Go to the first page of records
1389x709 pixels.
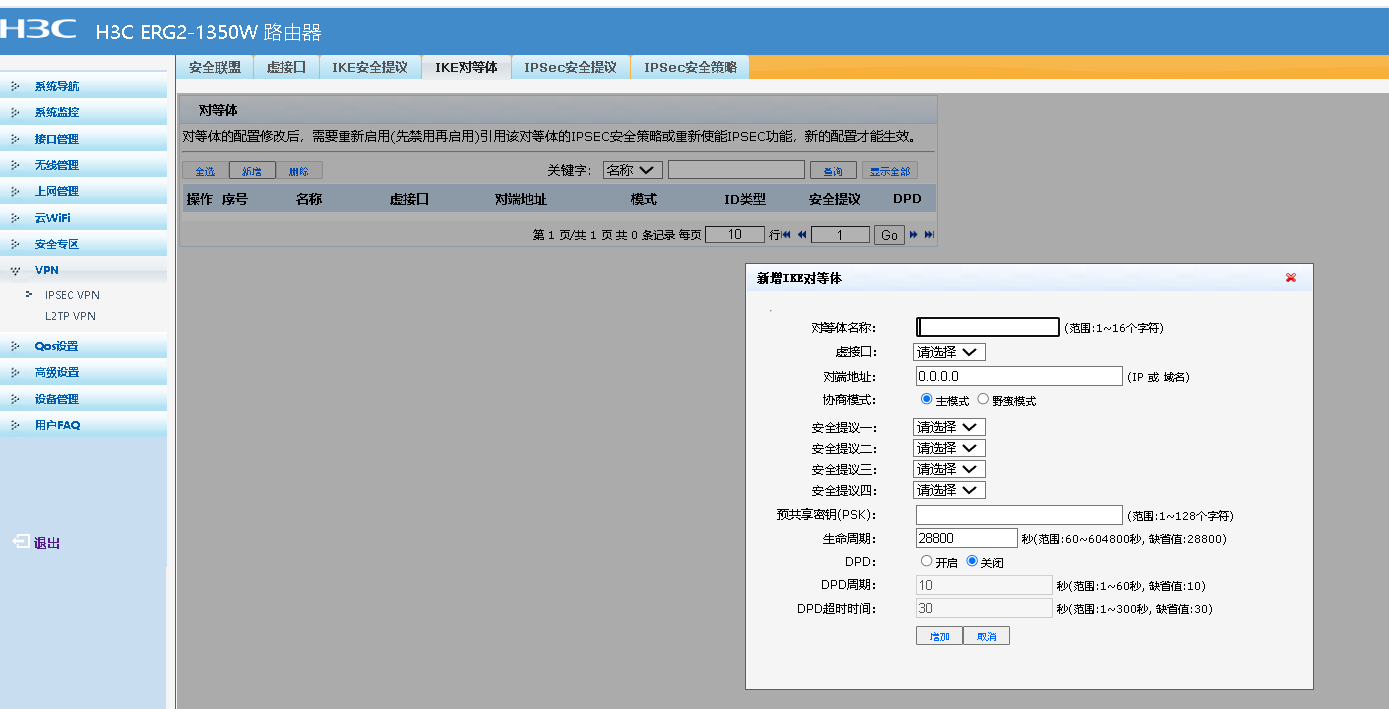(786, 235)
